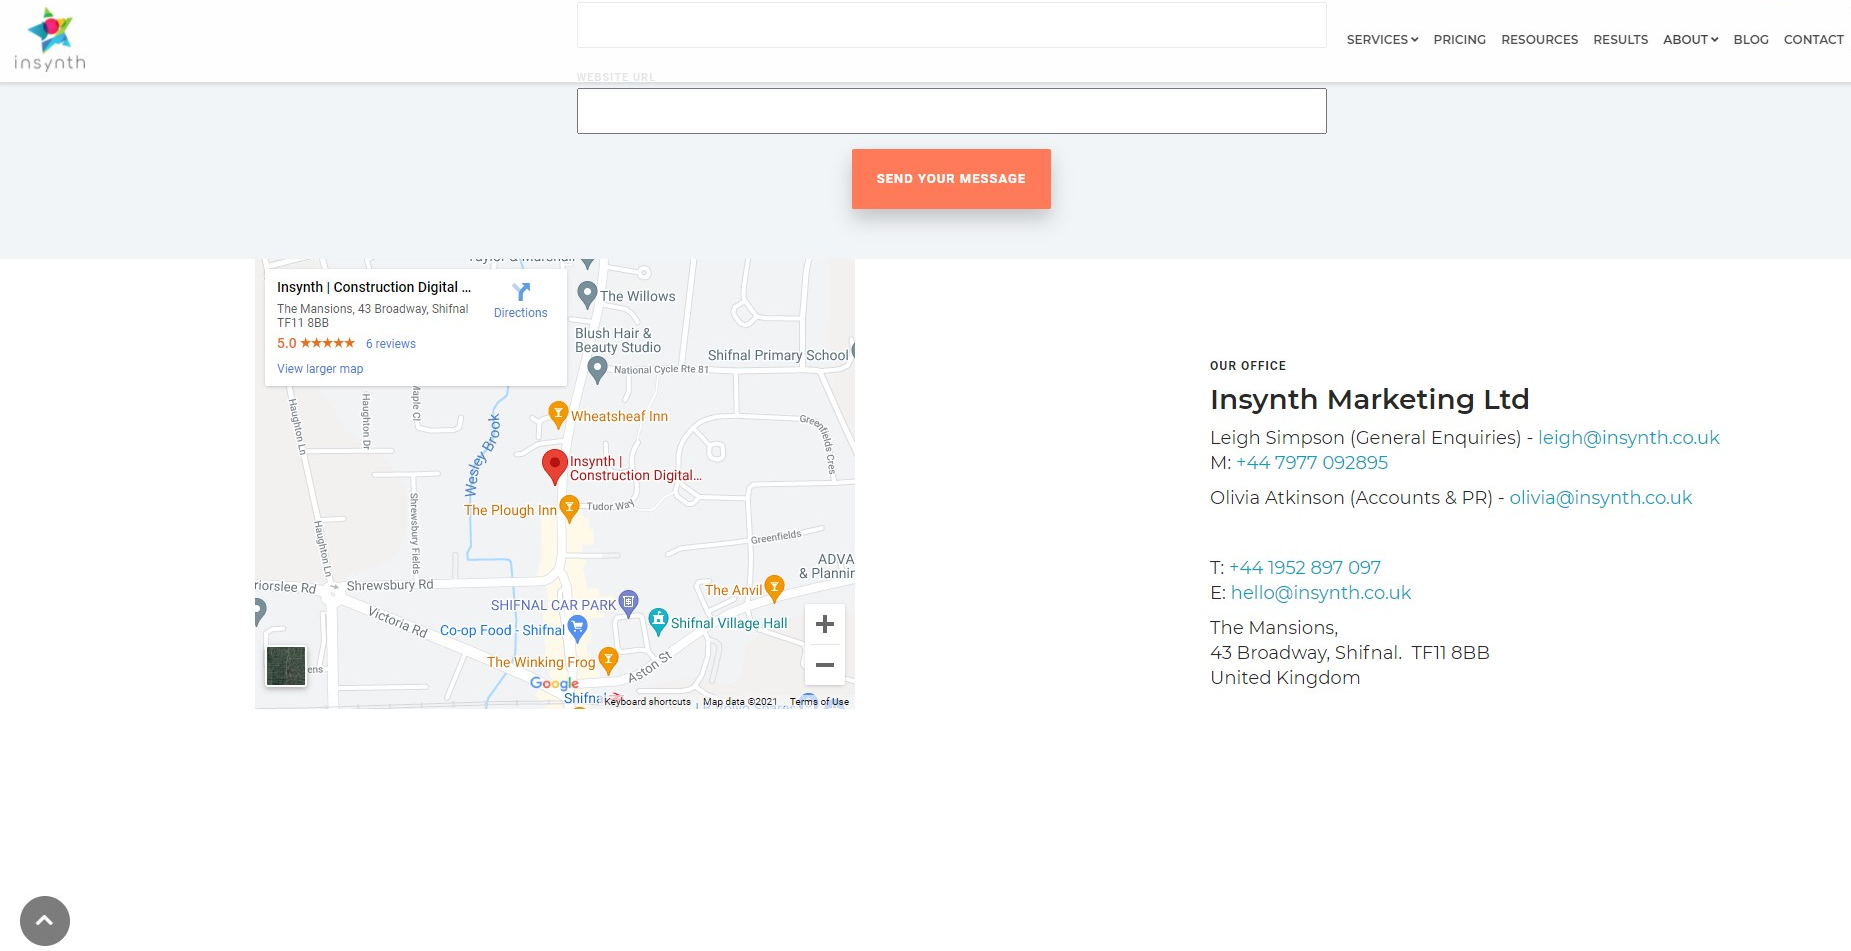The width and height of the screenshot is (1851, 951).
Task: Click the Shifnal Car Park marker
Action: coord(628,602)
